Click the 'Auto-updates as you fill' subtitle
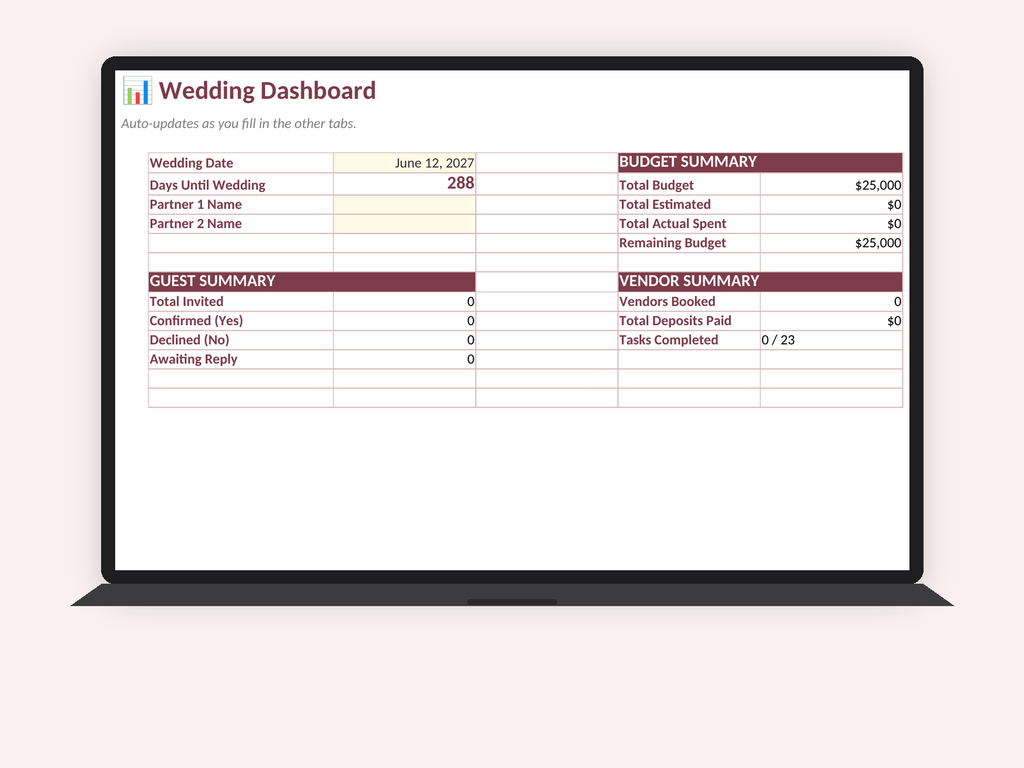The width and height of the screenshot is (1024, 768). coord(238,123)
